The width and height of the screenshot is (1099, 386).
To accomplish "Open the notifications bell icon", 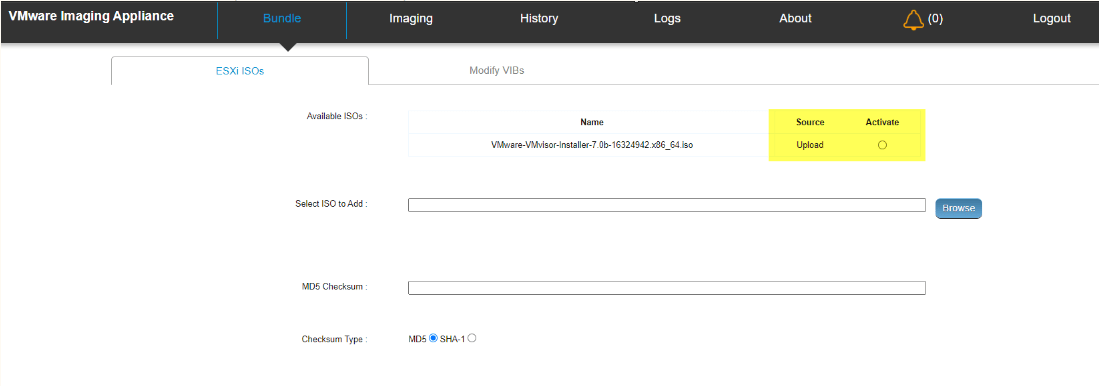I will click(x=913, y=19).
